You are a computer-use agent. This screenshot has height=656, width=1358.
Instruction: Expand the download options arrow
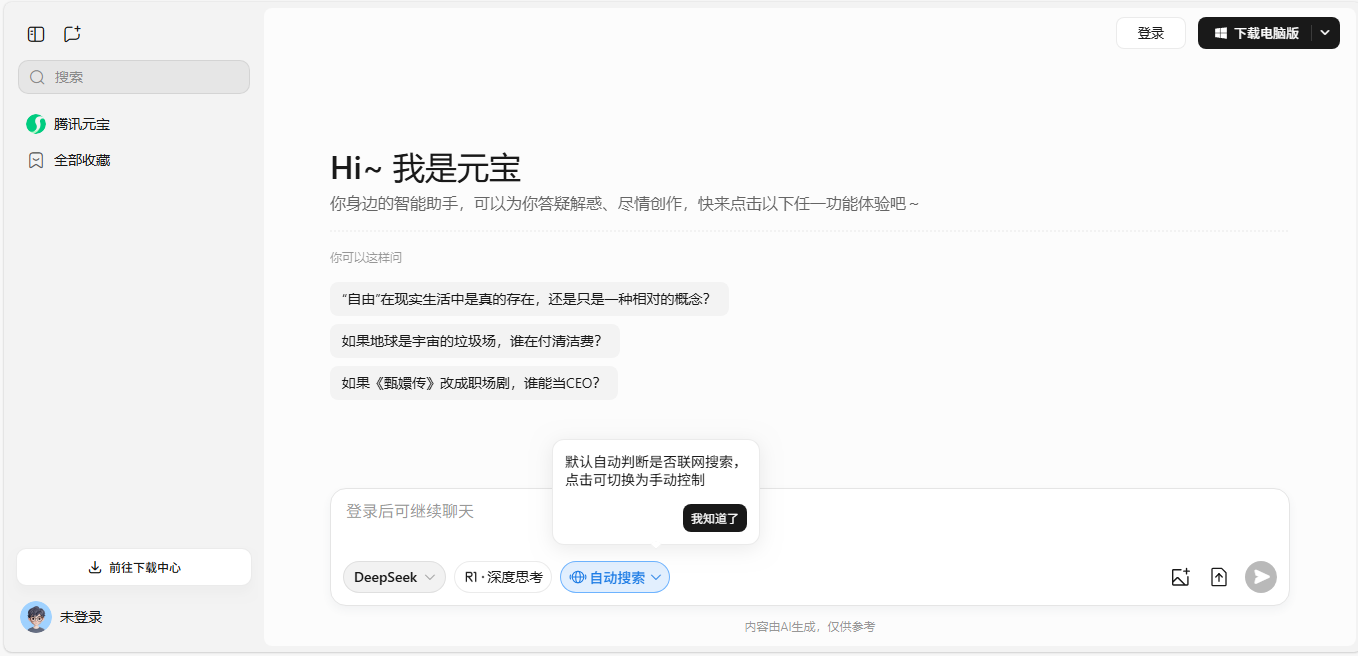click(1325, 33)
